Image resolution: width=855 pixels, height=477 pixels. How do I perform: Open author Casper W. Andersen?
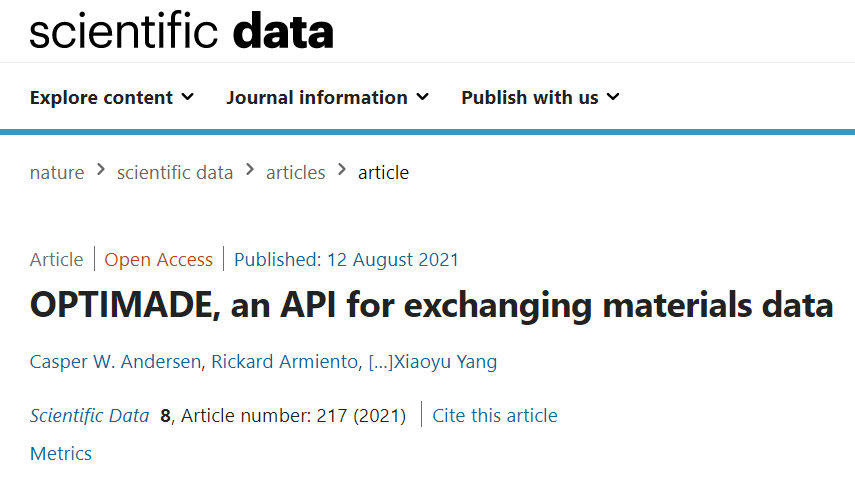coord(115,361)
